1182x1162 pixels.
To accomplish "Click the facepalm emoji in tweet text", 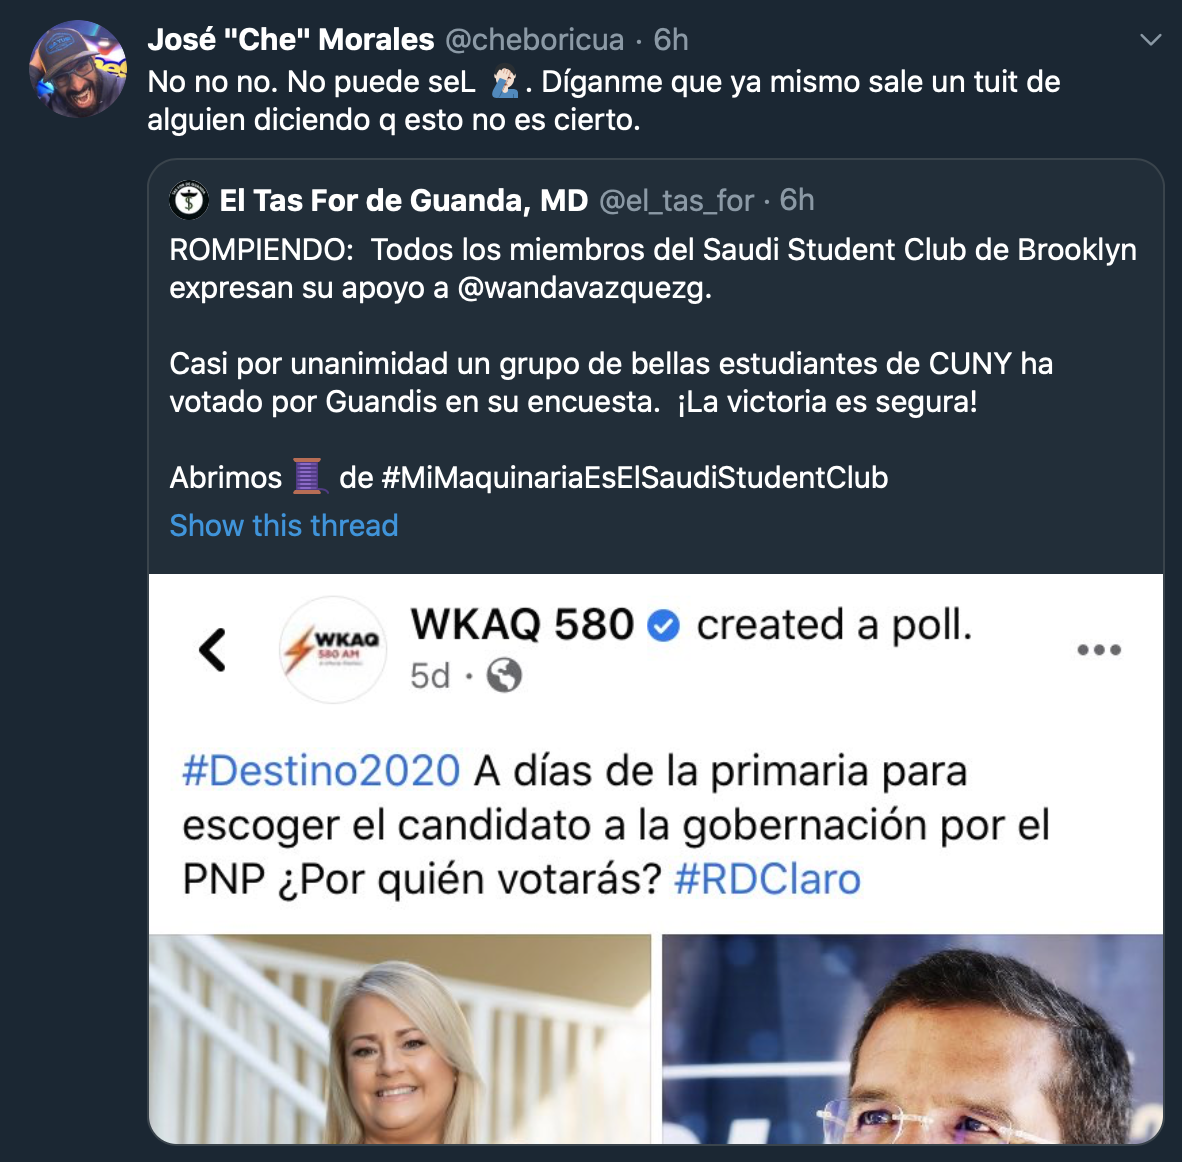I will (x=504, y=81).
